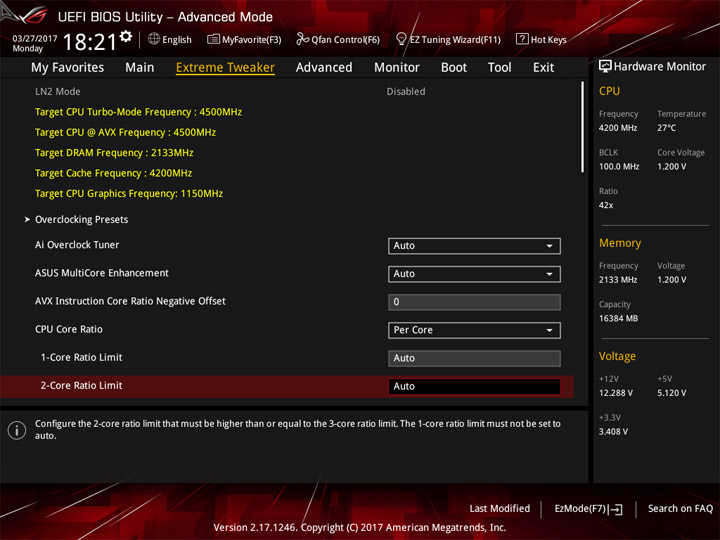Viewport: 720px width, 540px height.
Task: Click AVX Instruction Core Ratio Negative Offset field
Action: tap(474, 302)
